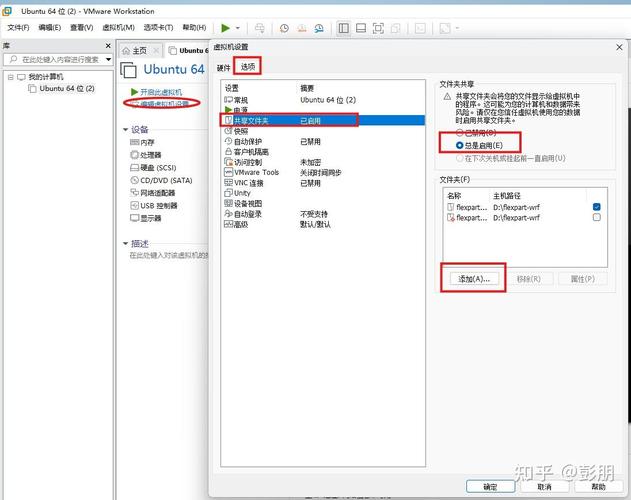
Task: Click the 常规 row icon in settings list
Action: click(228, 99)
